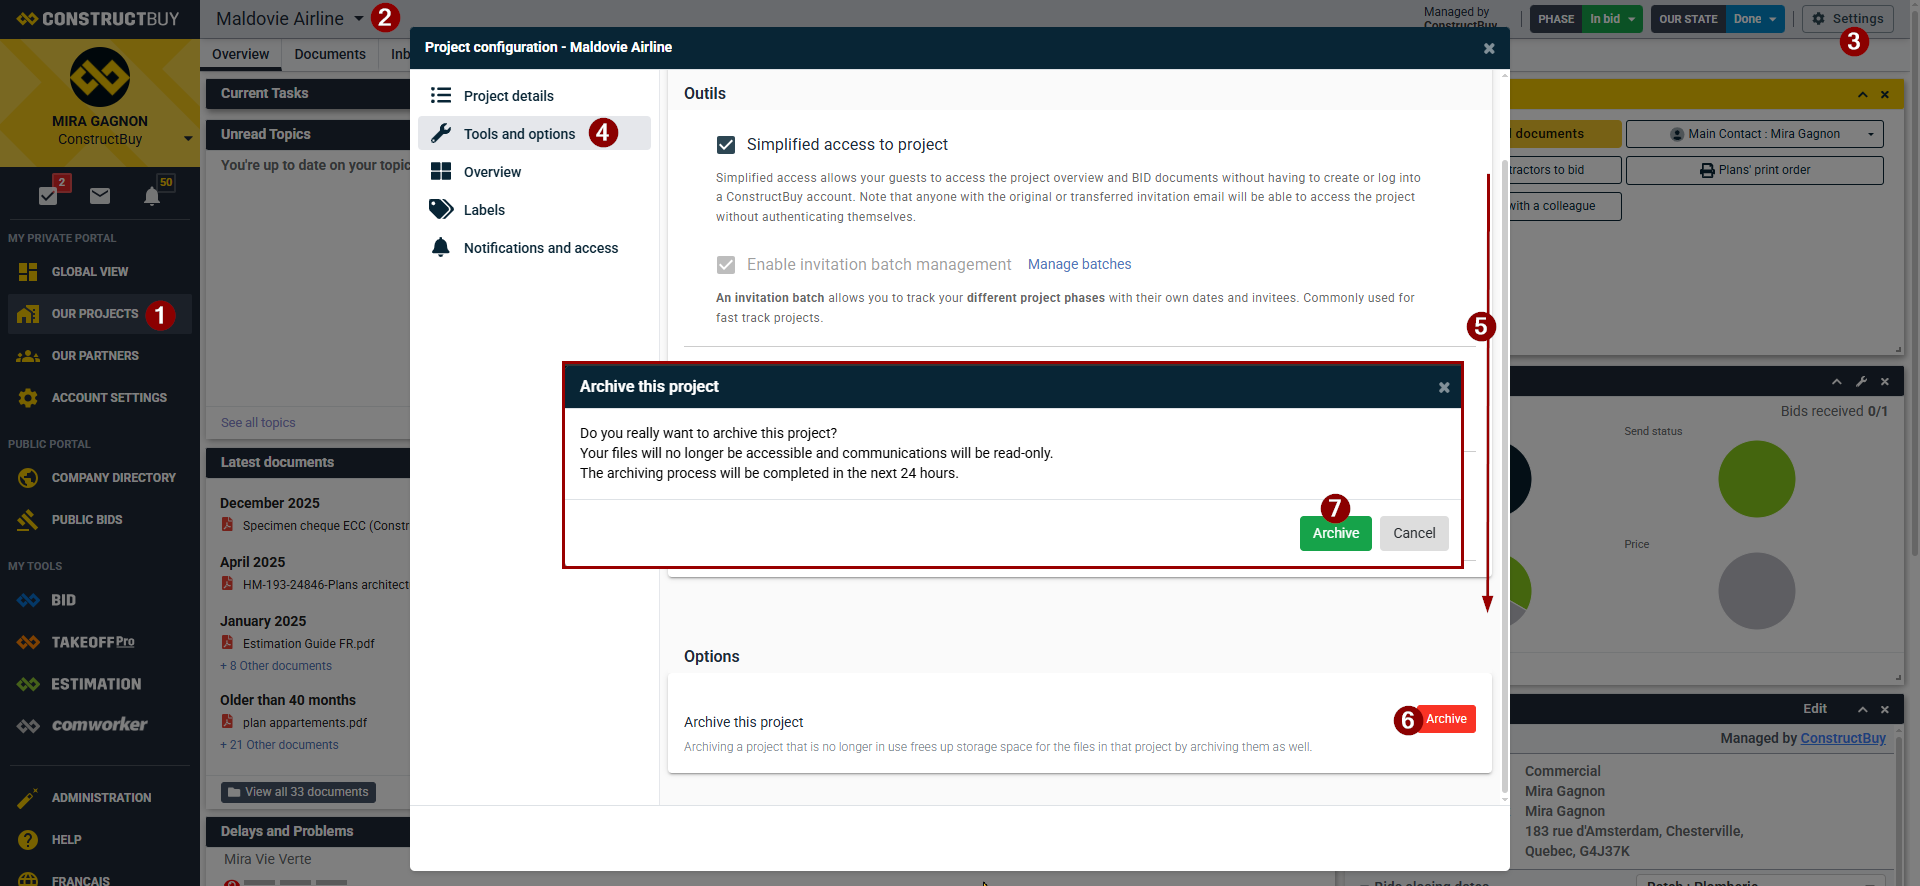Open Our Projects in the sidebar

coord(99,314)
